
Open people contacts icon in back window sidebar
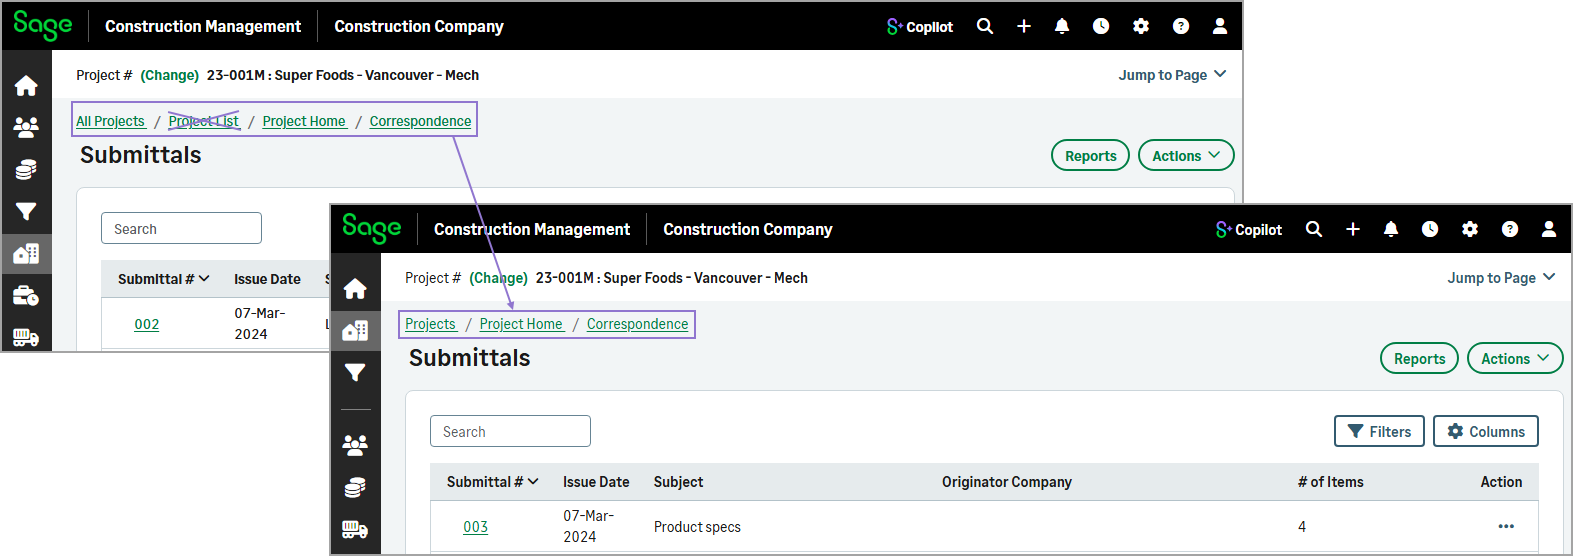tap(26, 127)
